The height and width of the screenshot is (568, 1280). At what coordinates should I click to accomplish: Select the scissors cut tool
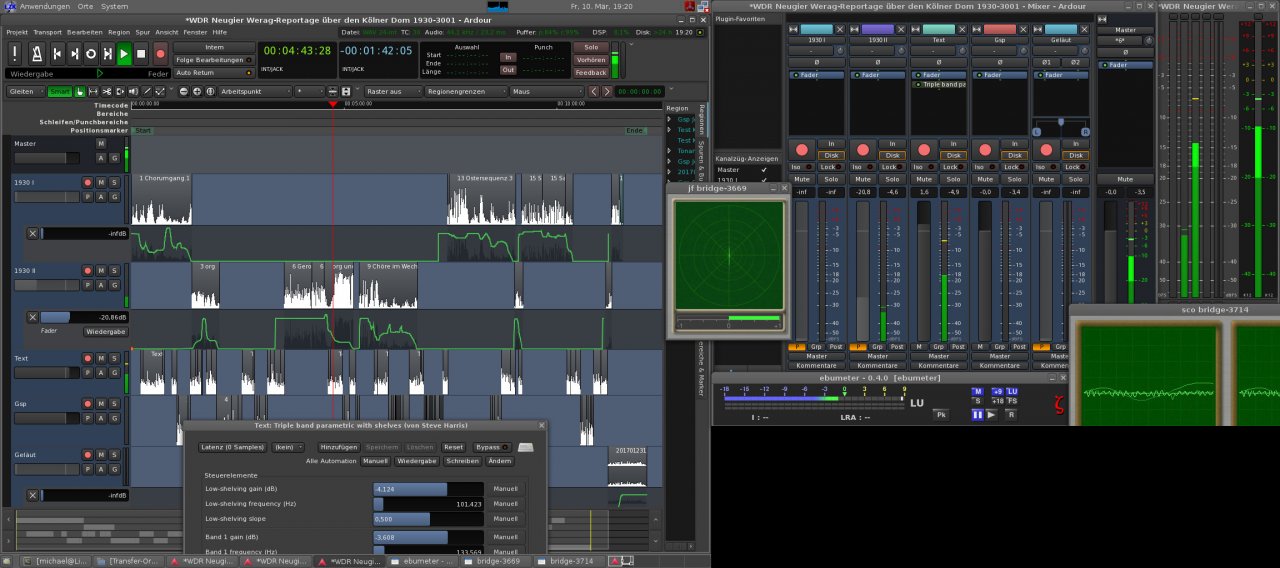[107, 91]
